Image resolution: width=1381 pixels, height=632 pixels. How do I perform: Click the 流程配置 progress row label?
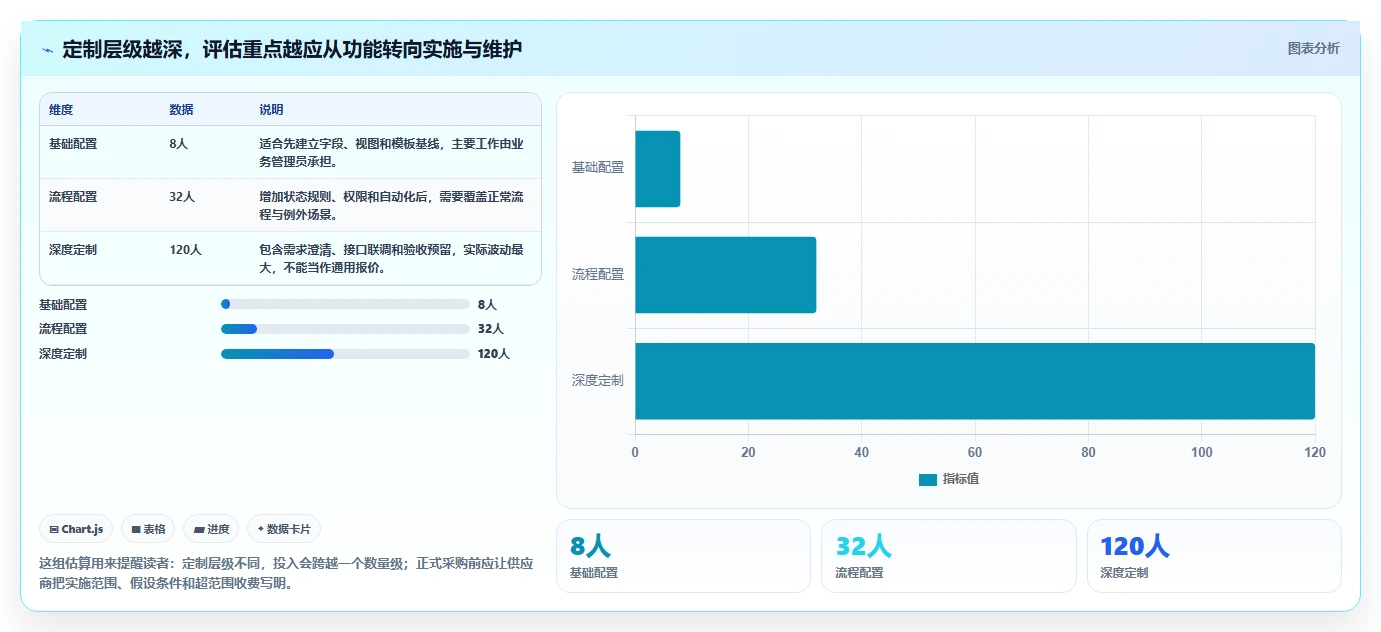pos(63,329)
